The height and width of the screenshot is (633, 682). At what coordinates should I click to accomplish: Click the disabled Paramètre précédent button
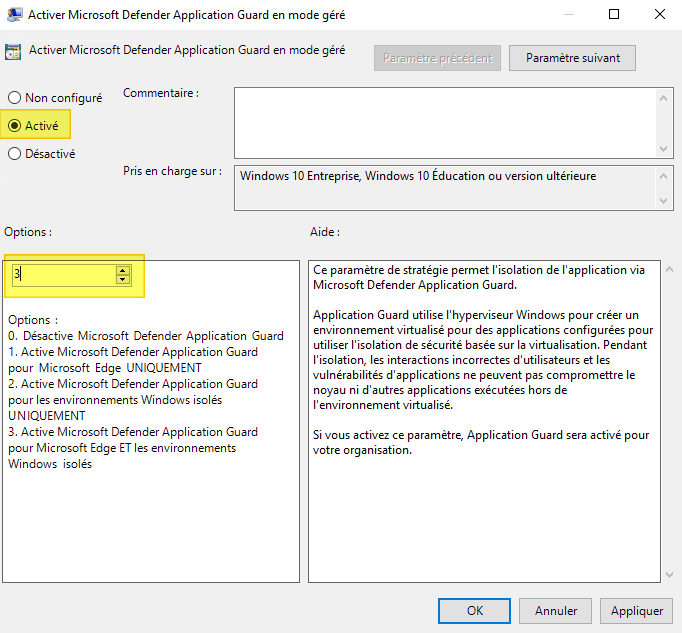click(x=437, y=58)
